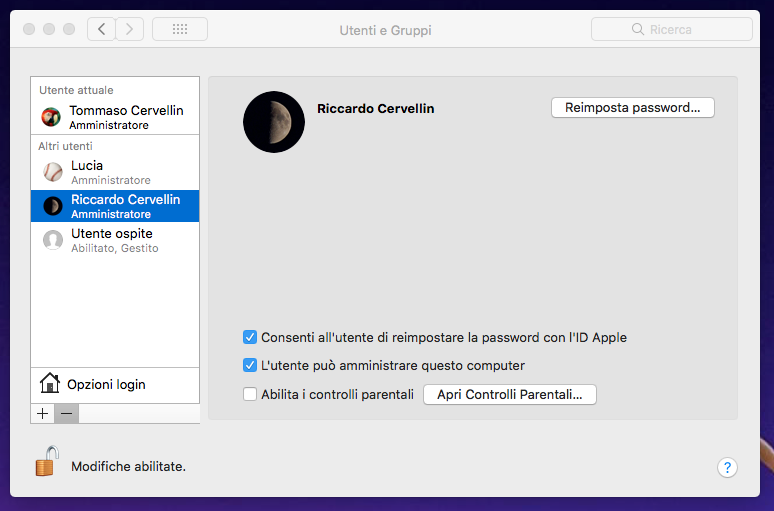Open Opzioni login

tap(115, 385)
